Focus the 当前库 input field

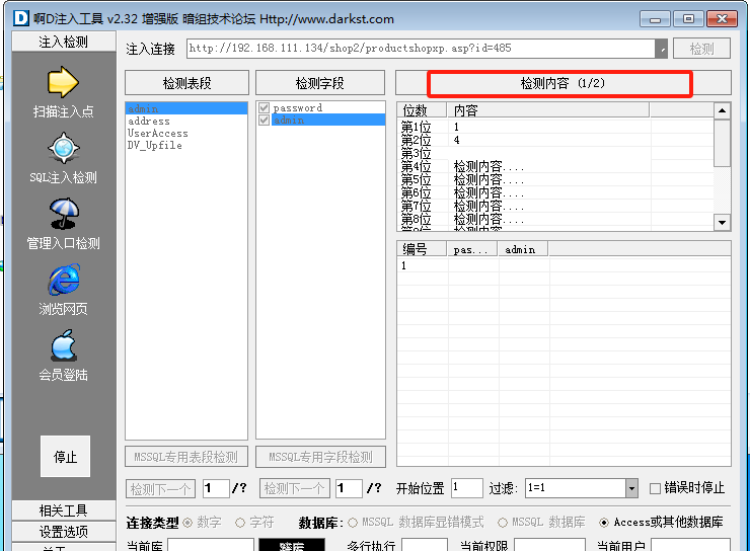point(210,545)
